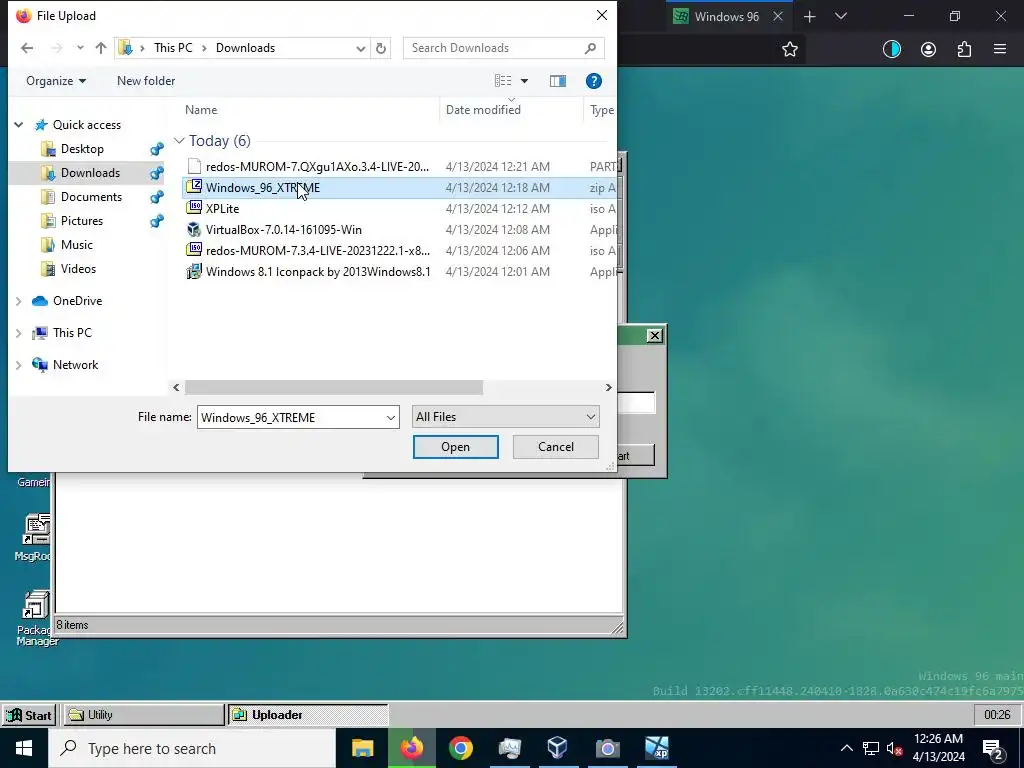Change the view layout icon
1024x768 pixels.
click(x=503, y=81)
